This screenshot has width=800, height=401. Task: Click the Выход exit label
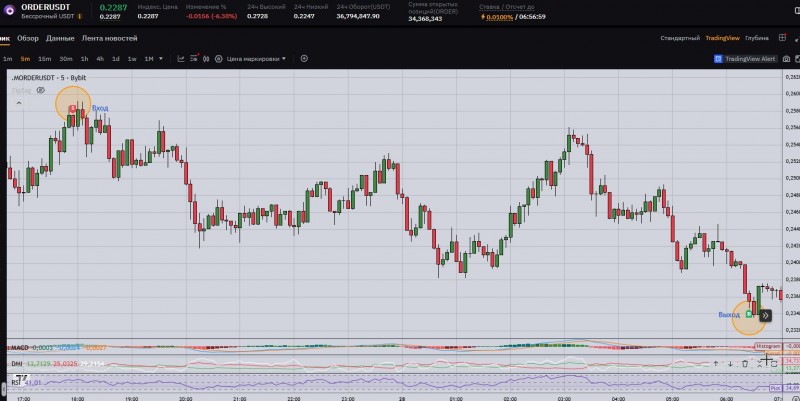(729, 315)
